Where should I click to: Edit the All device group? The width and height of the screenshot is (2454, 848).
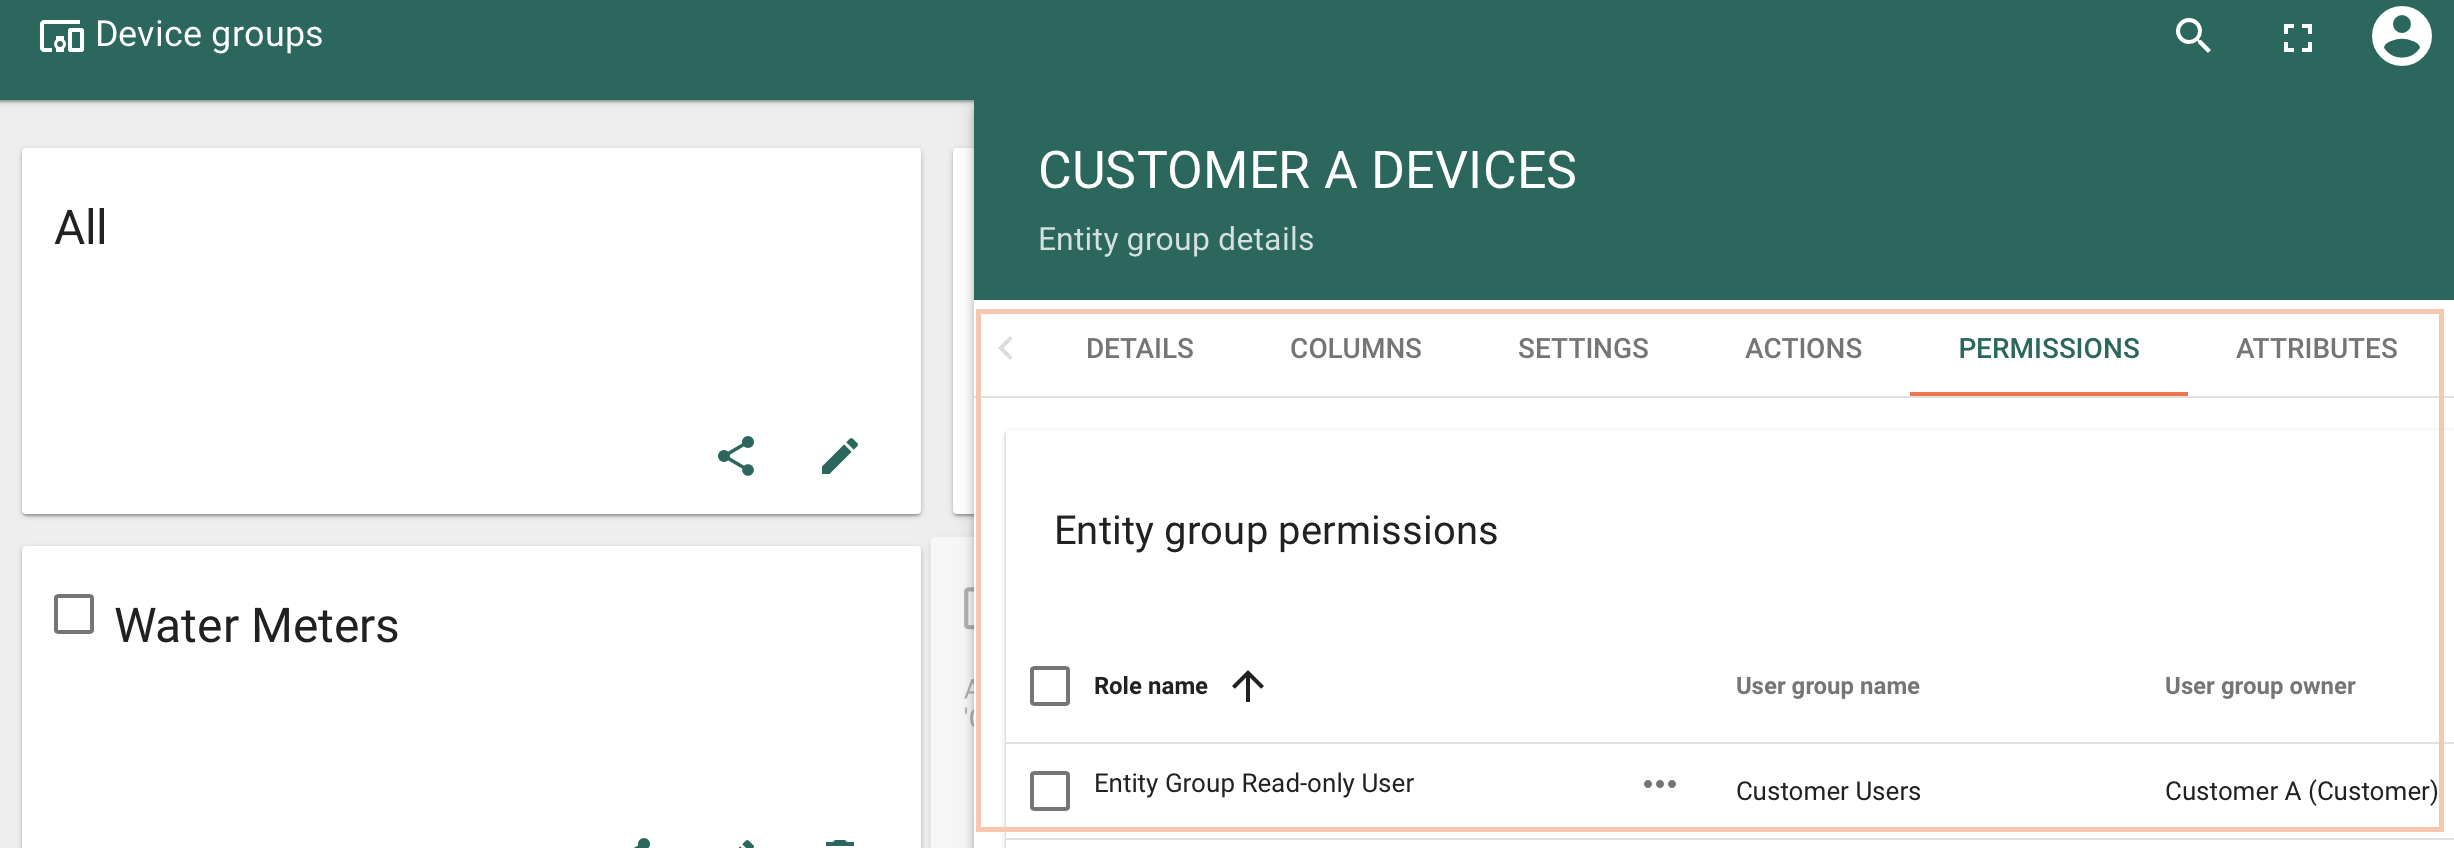click(840, 456)
